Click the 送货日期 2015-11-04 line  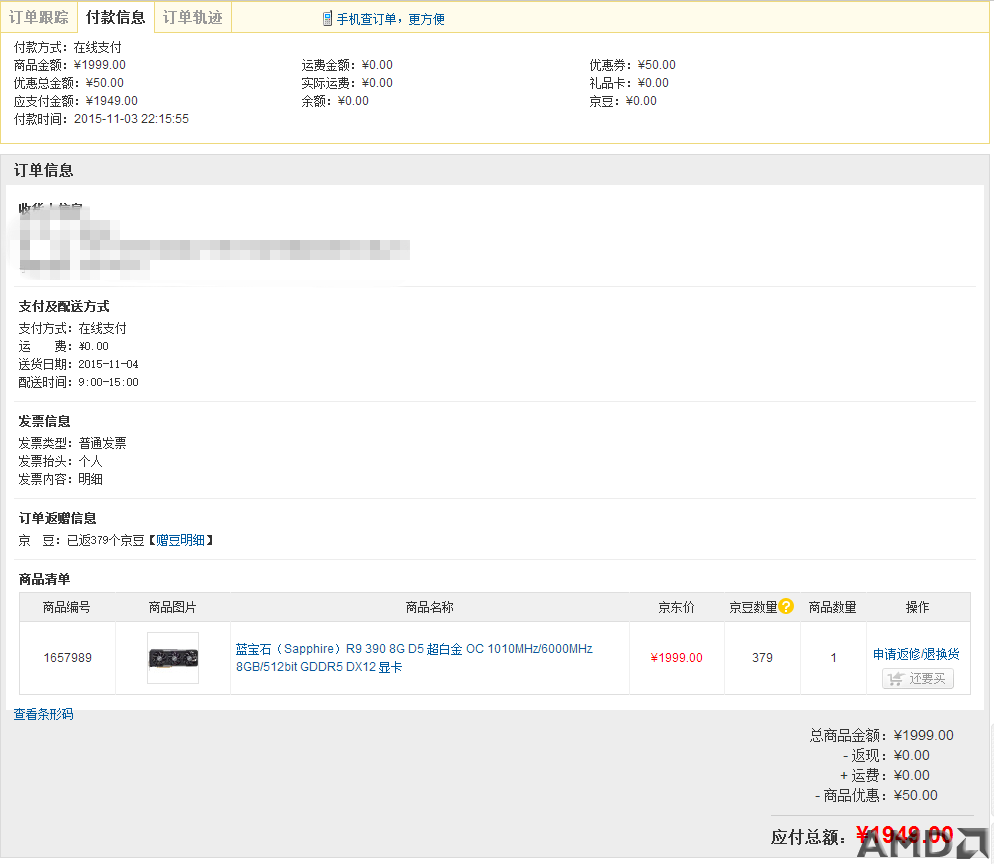point(79,364)
